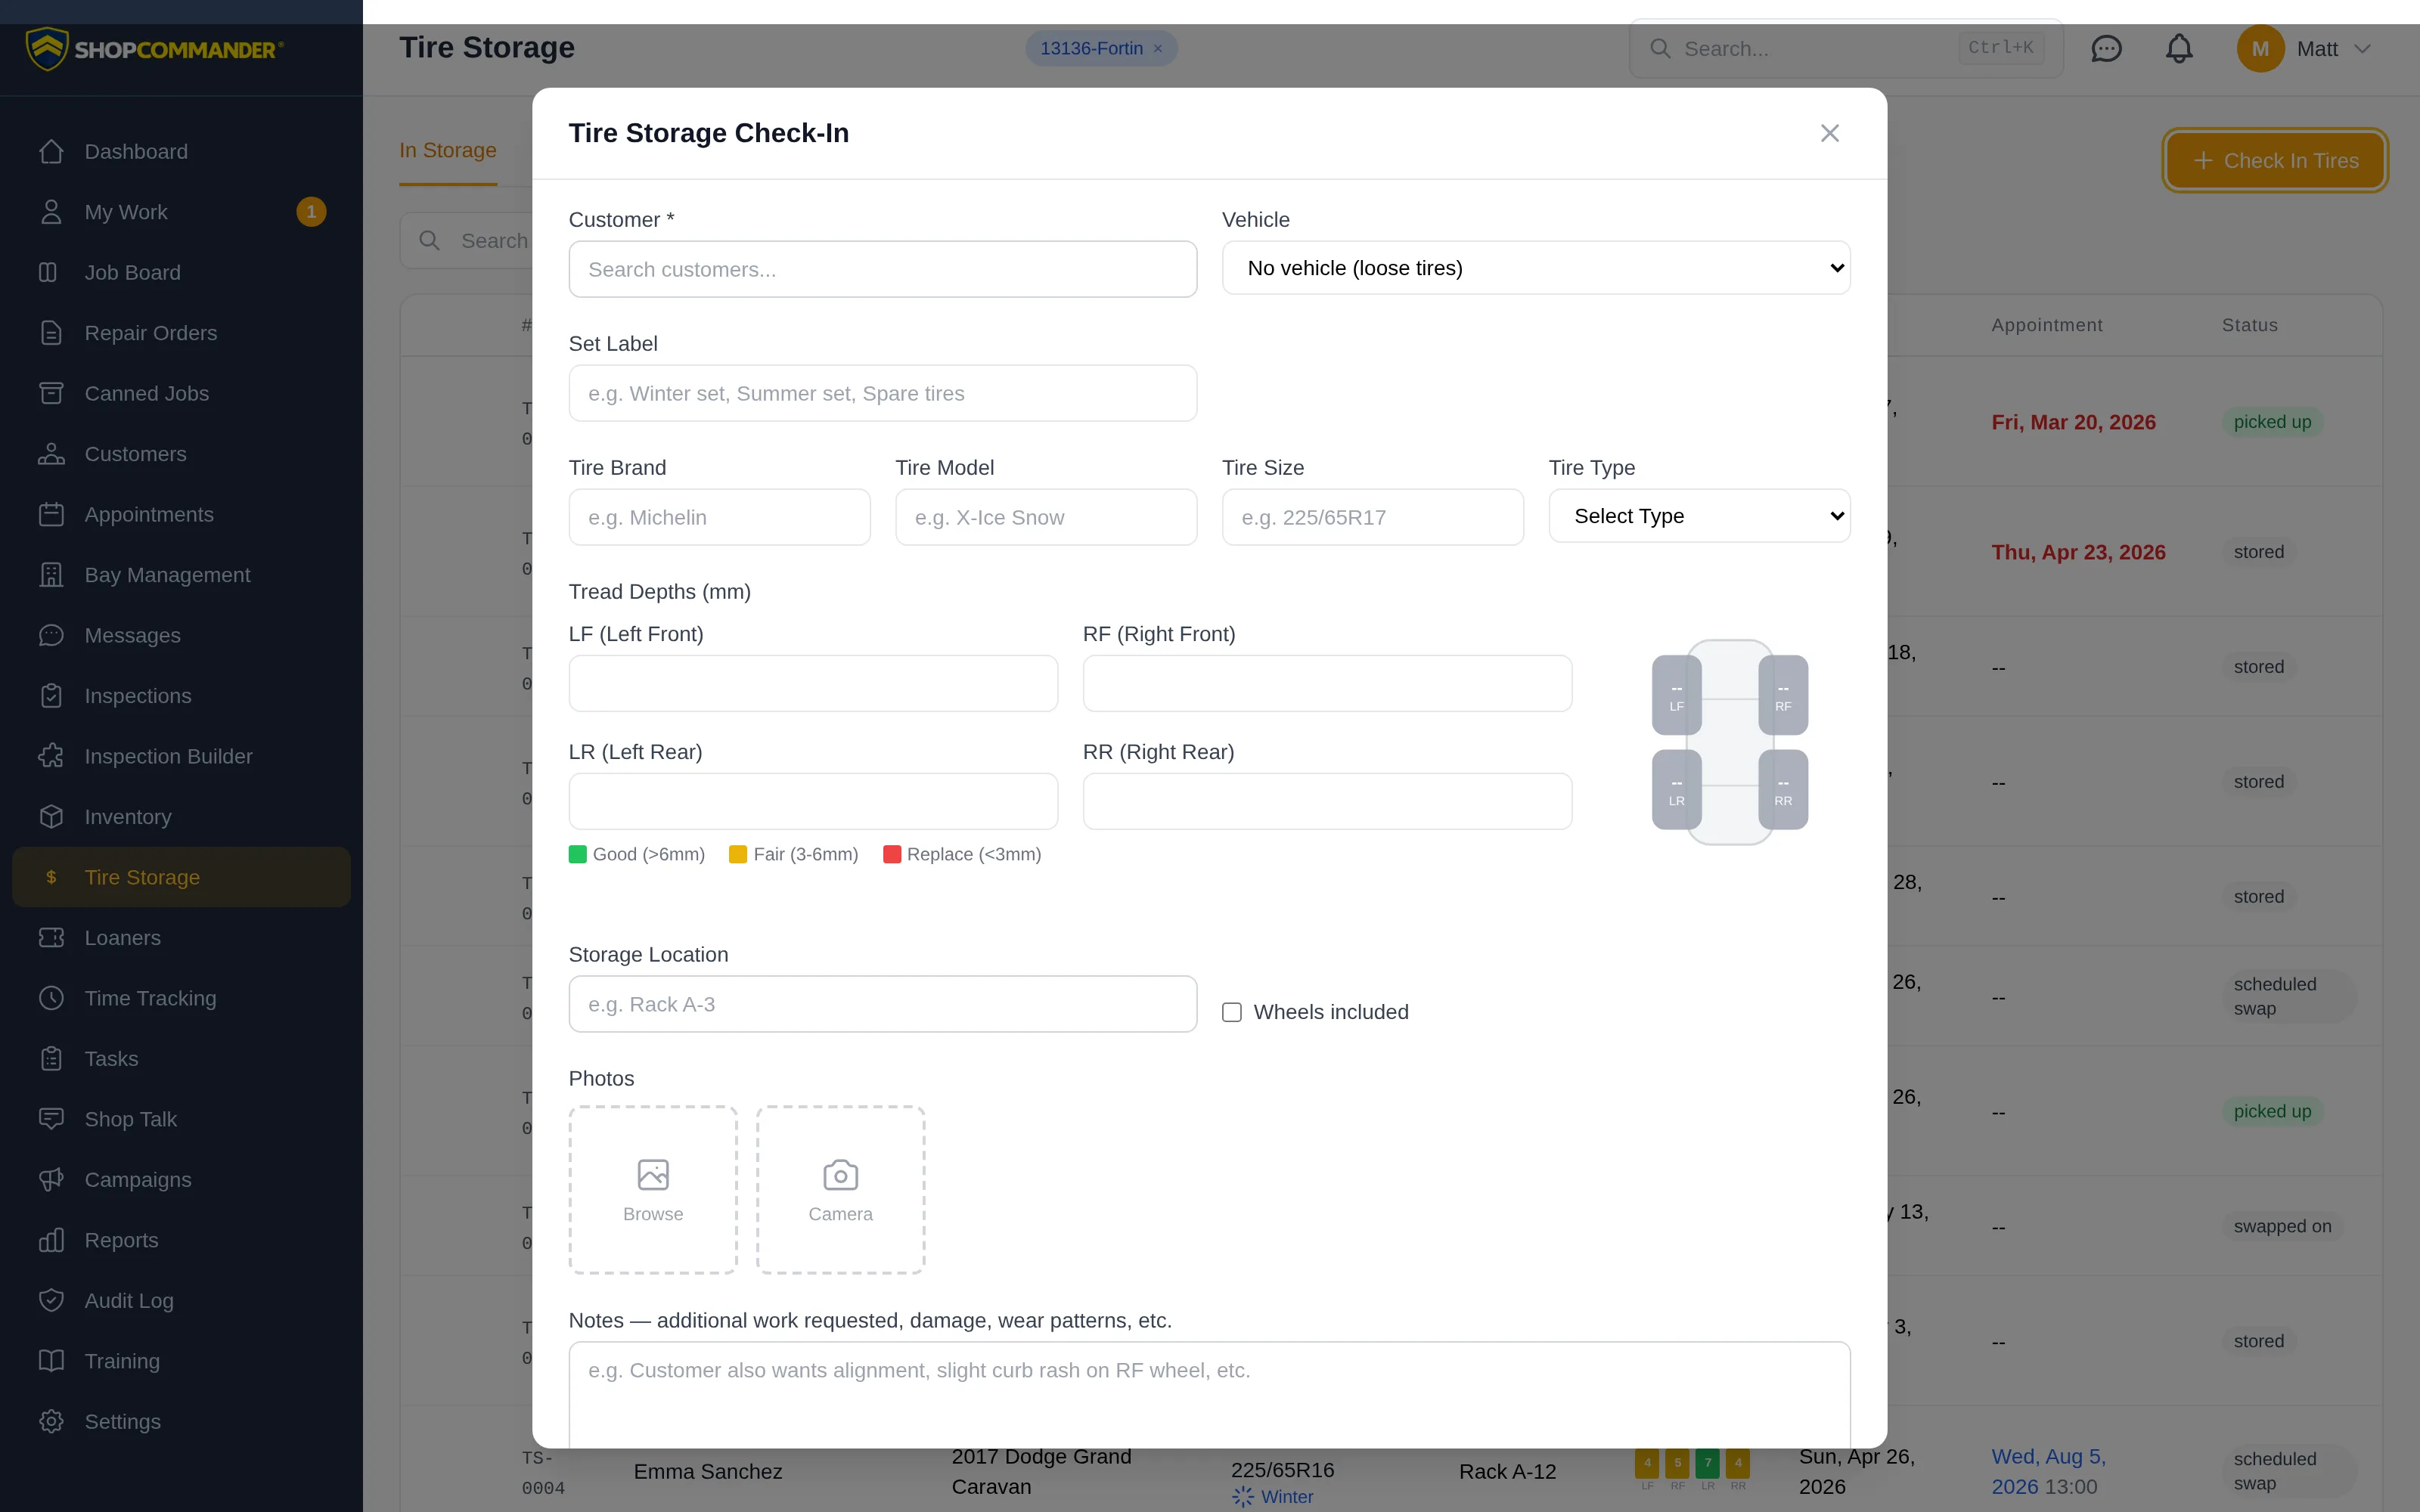Open Settings in sidebar
Screen dimensions: 2420x1512
[x=181, y=1422]
